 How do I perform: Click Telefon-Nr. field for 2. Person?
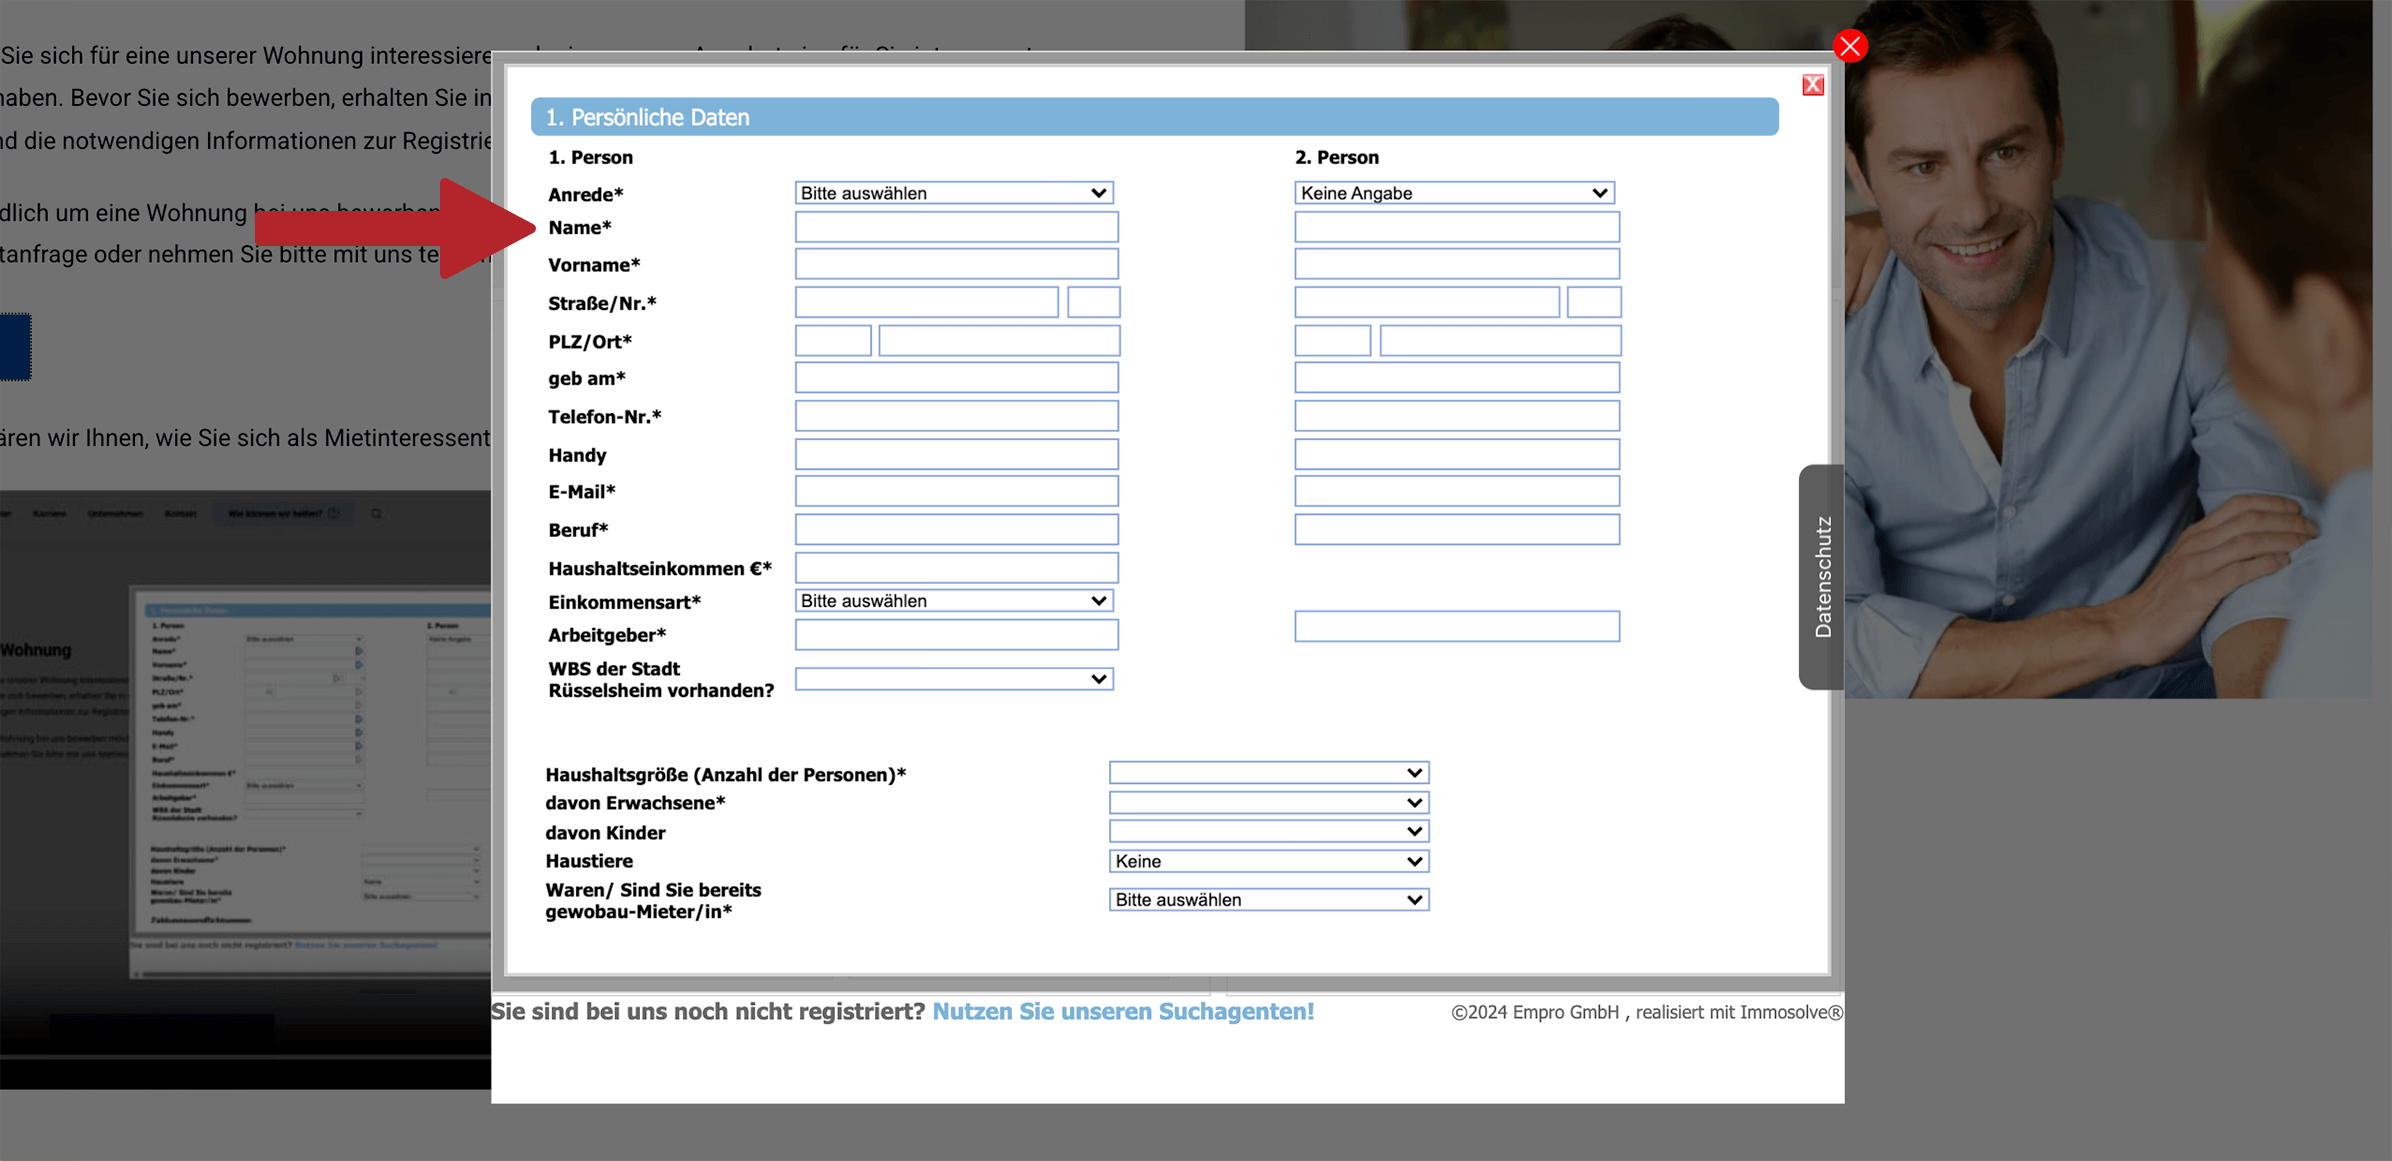pos(1456,416)
